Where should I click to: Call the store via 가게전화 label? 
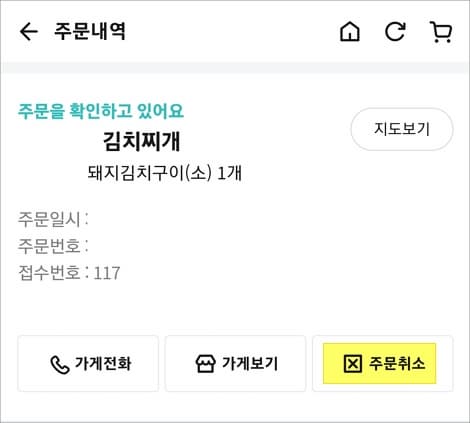[x=103, y=363]
